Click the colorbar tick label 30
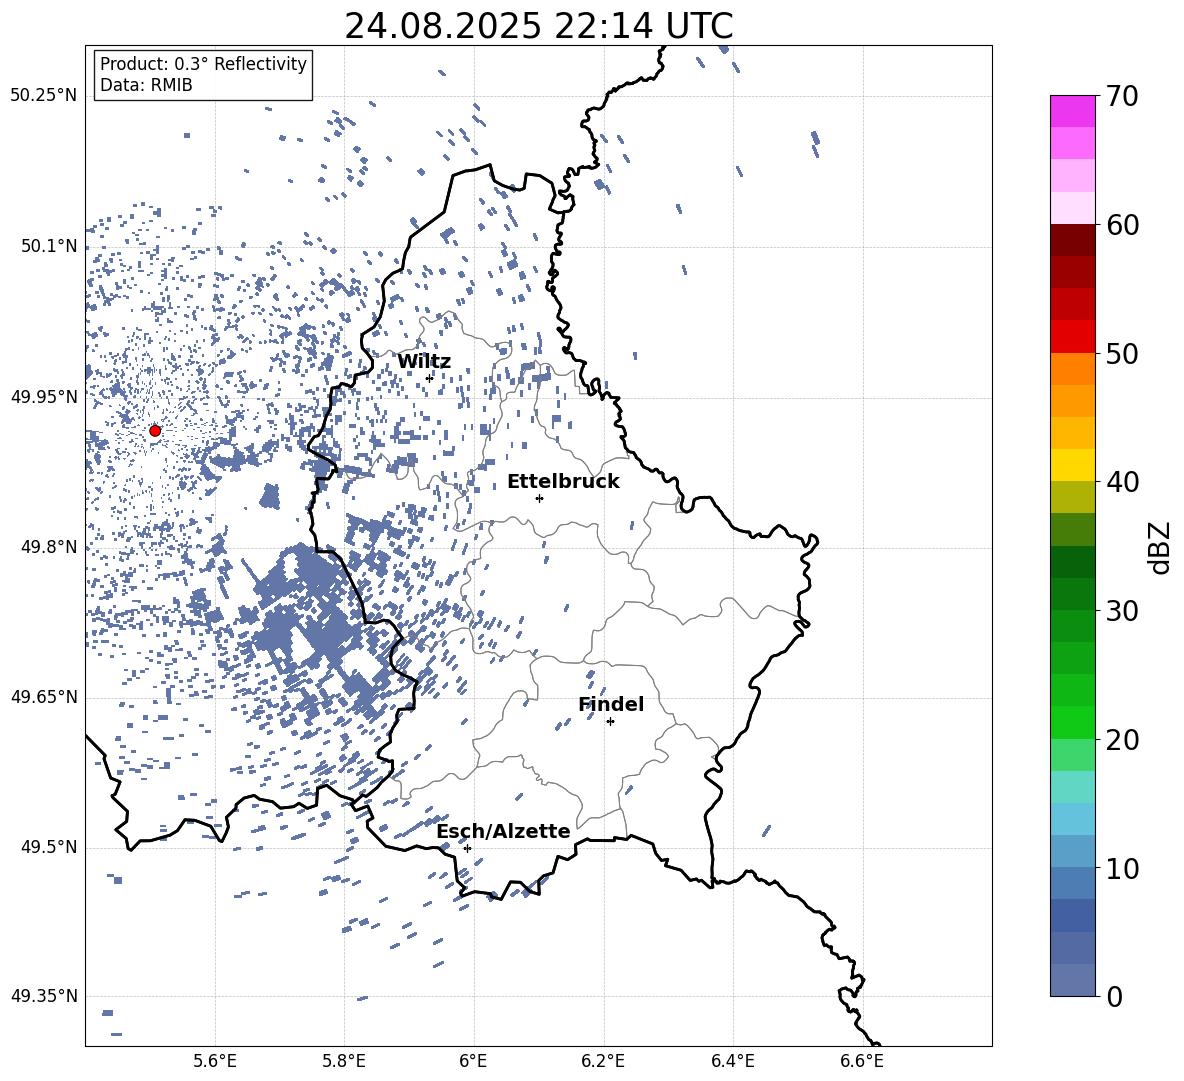 [x=1122, y=611]
